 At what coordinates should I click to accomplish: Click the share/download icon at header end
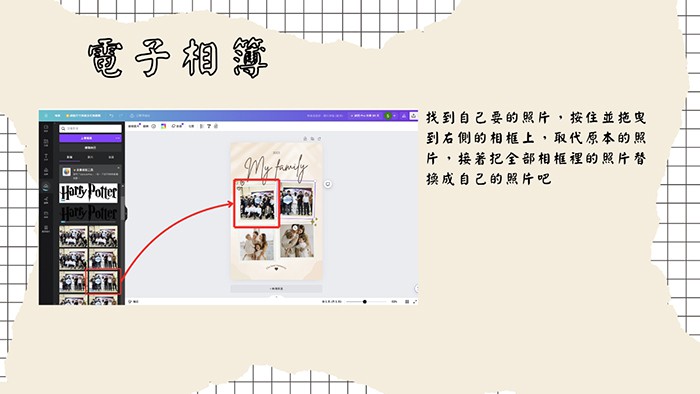[413, 116]
